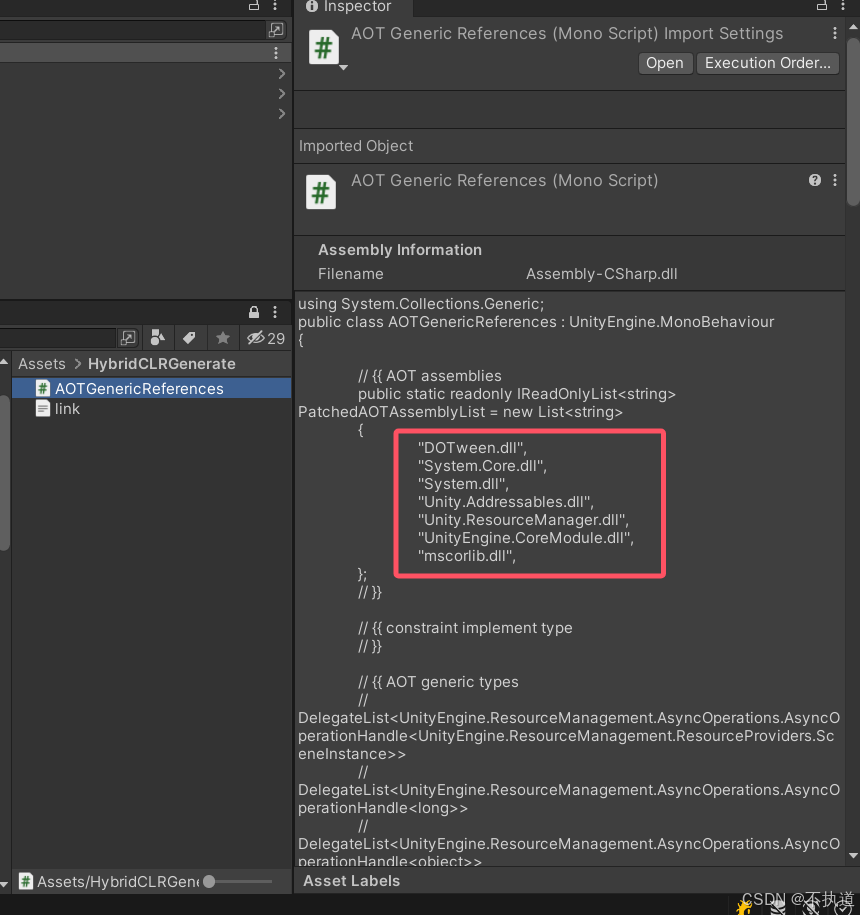Expand first chevron row in upper-left panel
Image resolution: width=860 pixels, height=915 pixels.
(282, 74)
